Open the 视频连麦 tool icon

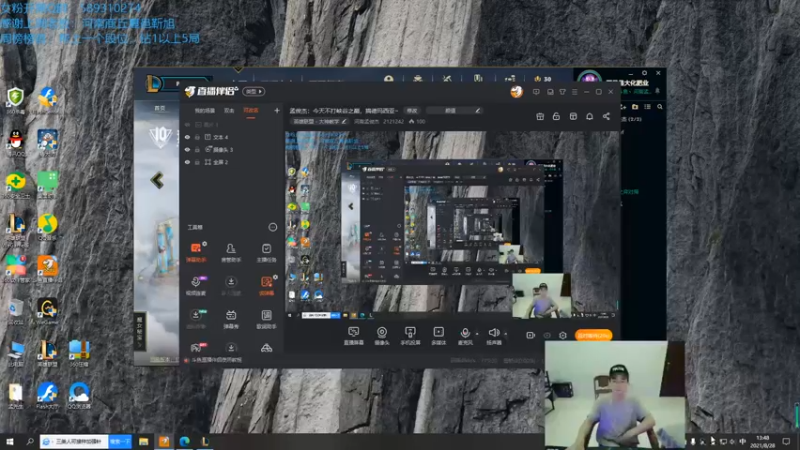[x=196, y=286]
